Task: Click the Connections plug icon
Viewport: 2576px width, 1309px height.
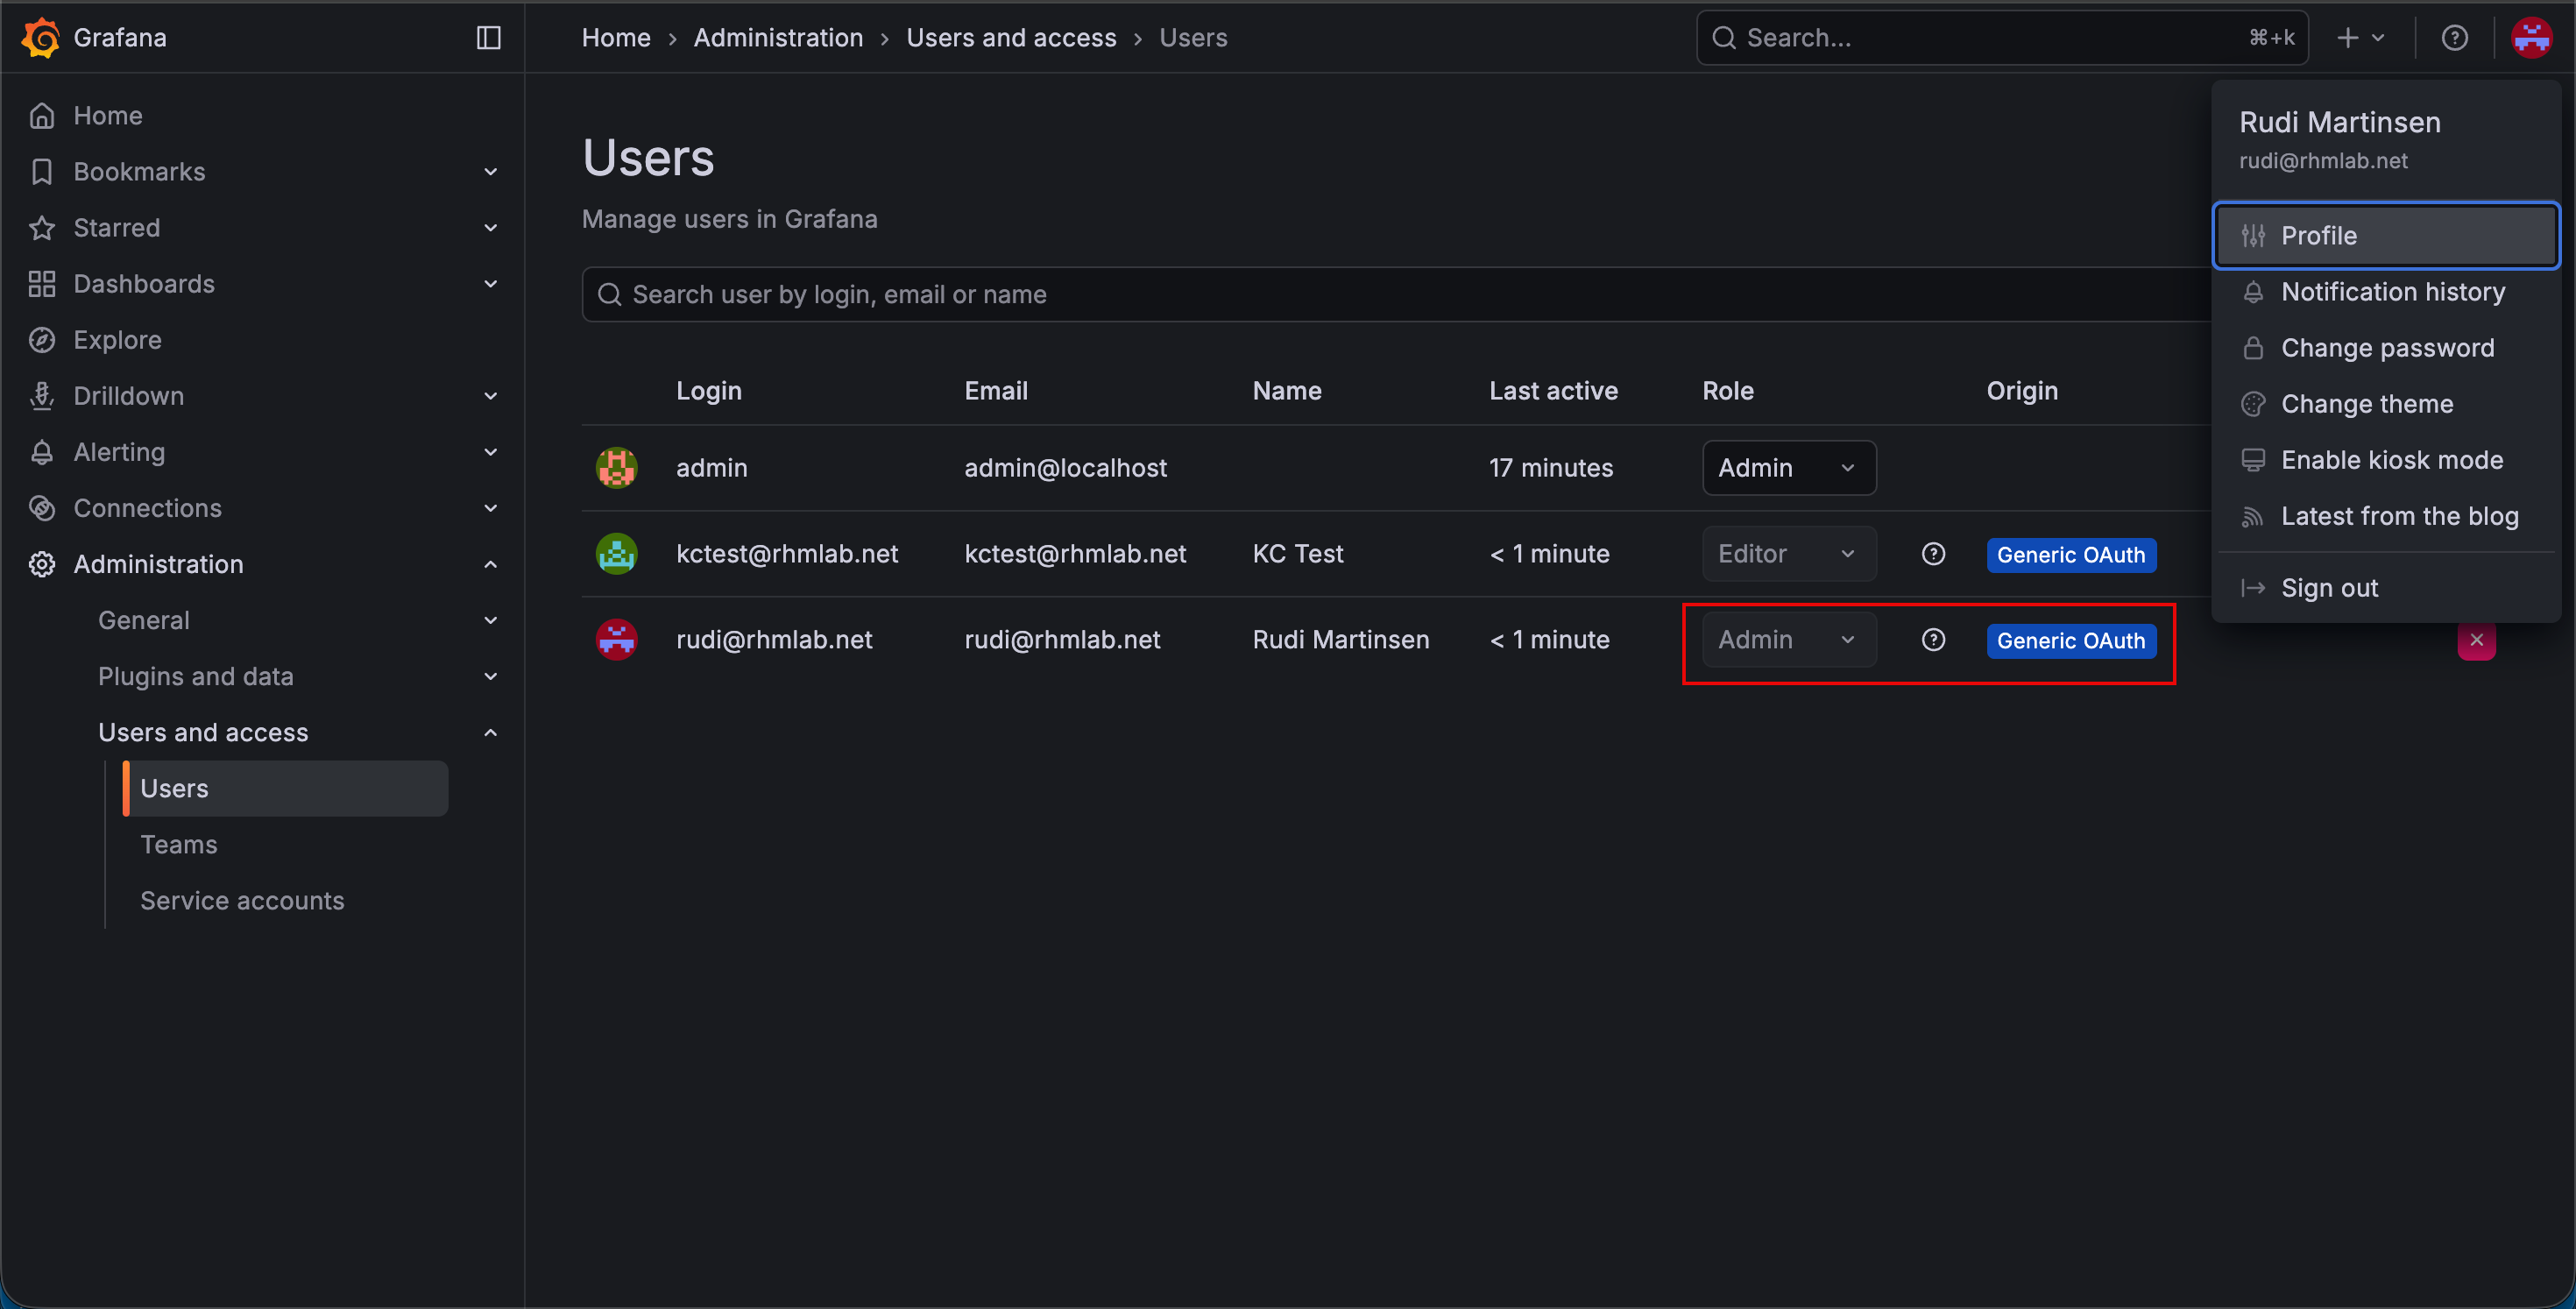Action: click(41, 507)
